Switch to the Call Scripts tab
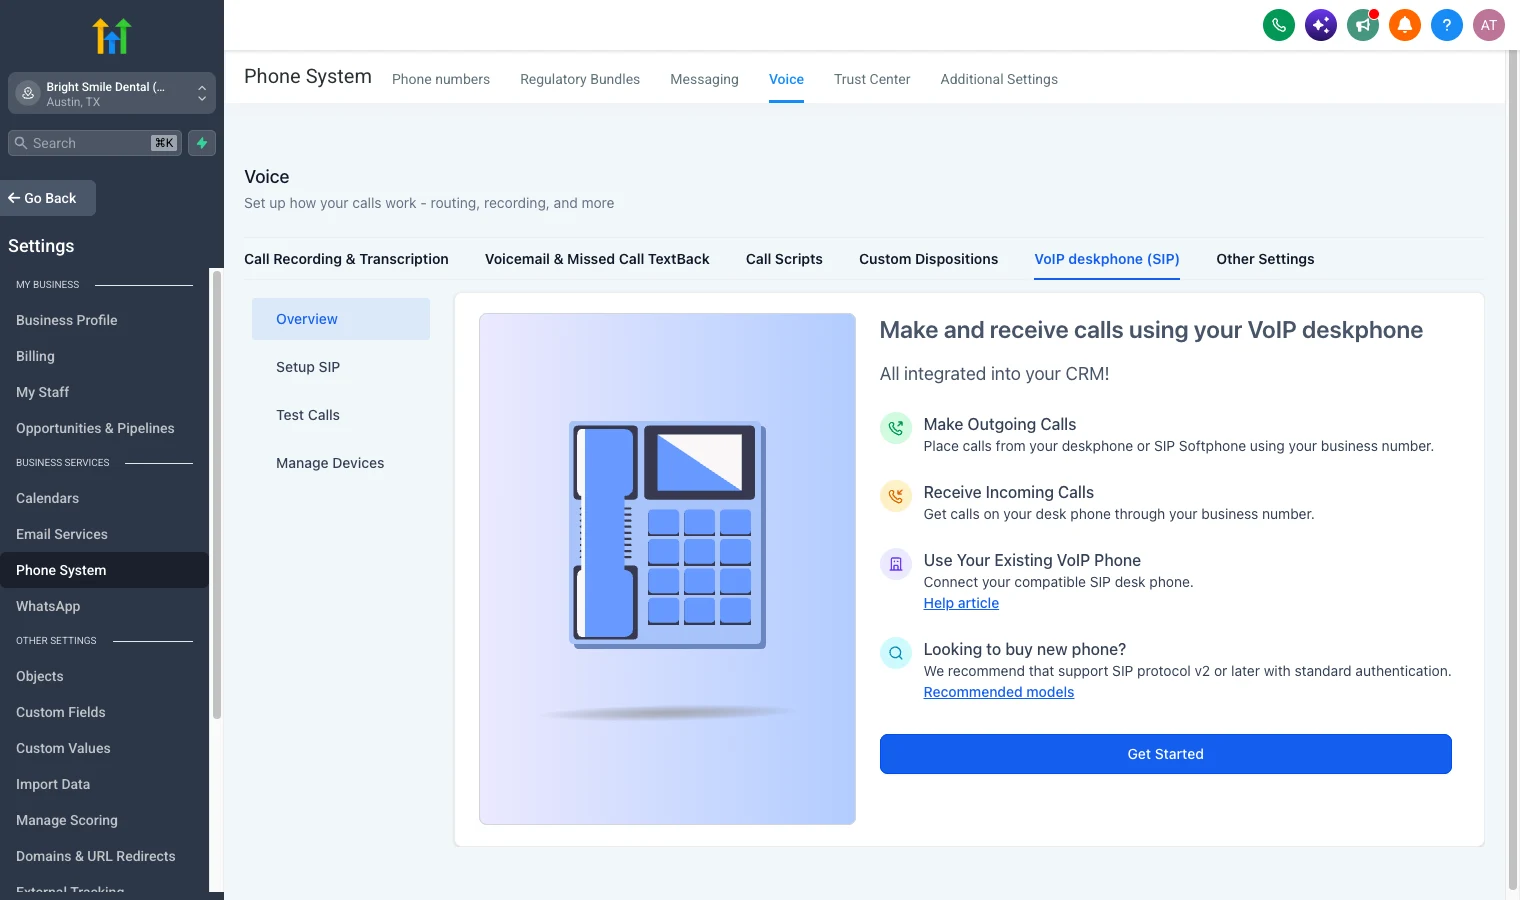This screenshot has width=1520, height=900. pyautogui.click(x=784, y=259)
